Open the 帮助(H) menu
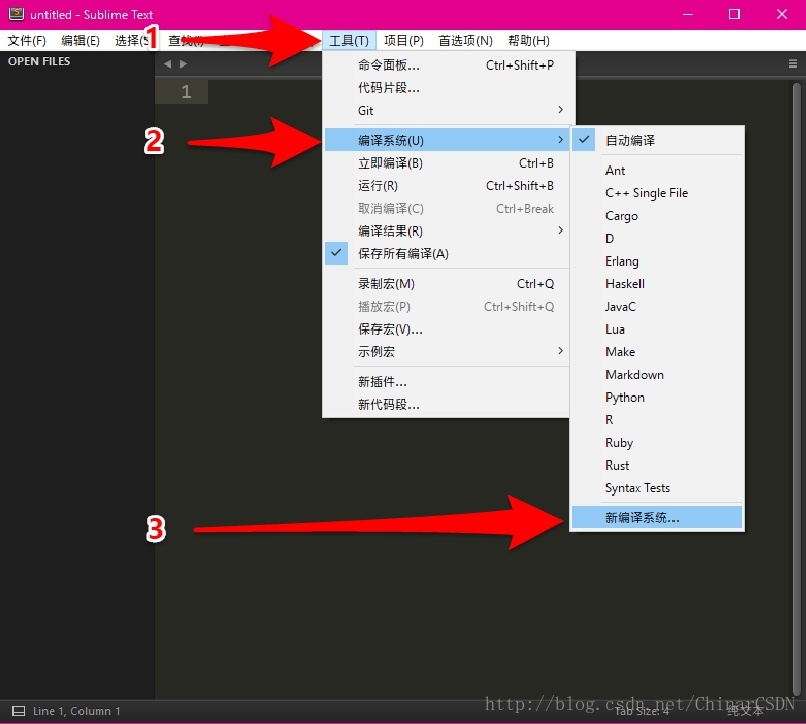 528,41
